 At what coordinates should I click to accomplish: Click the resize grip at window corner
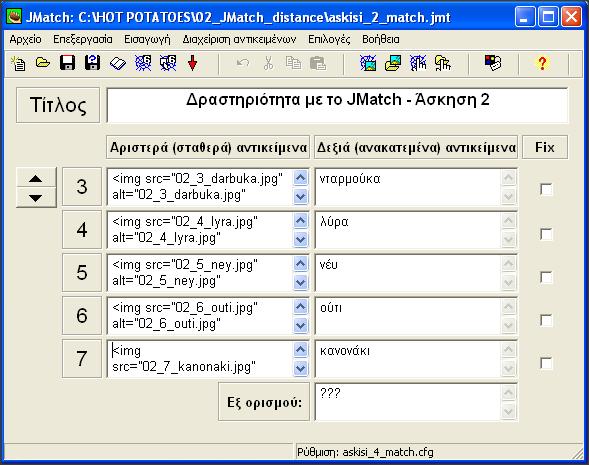(x=577, y=453)
